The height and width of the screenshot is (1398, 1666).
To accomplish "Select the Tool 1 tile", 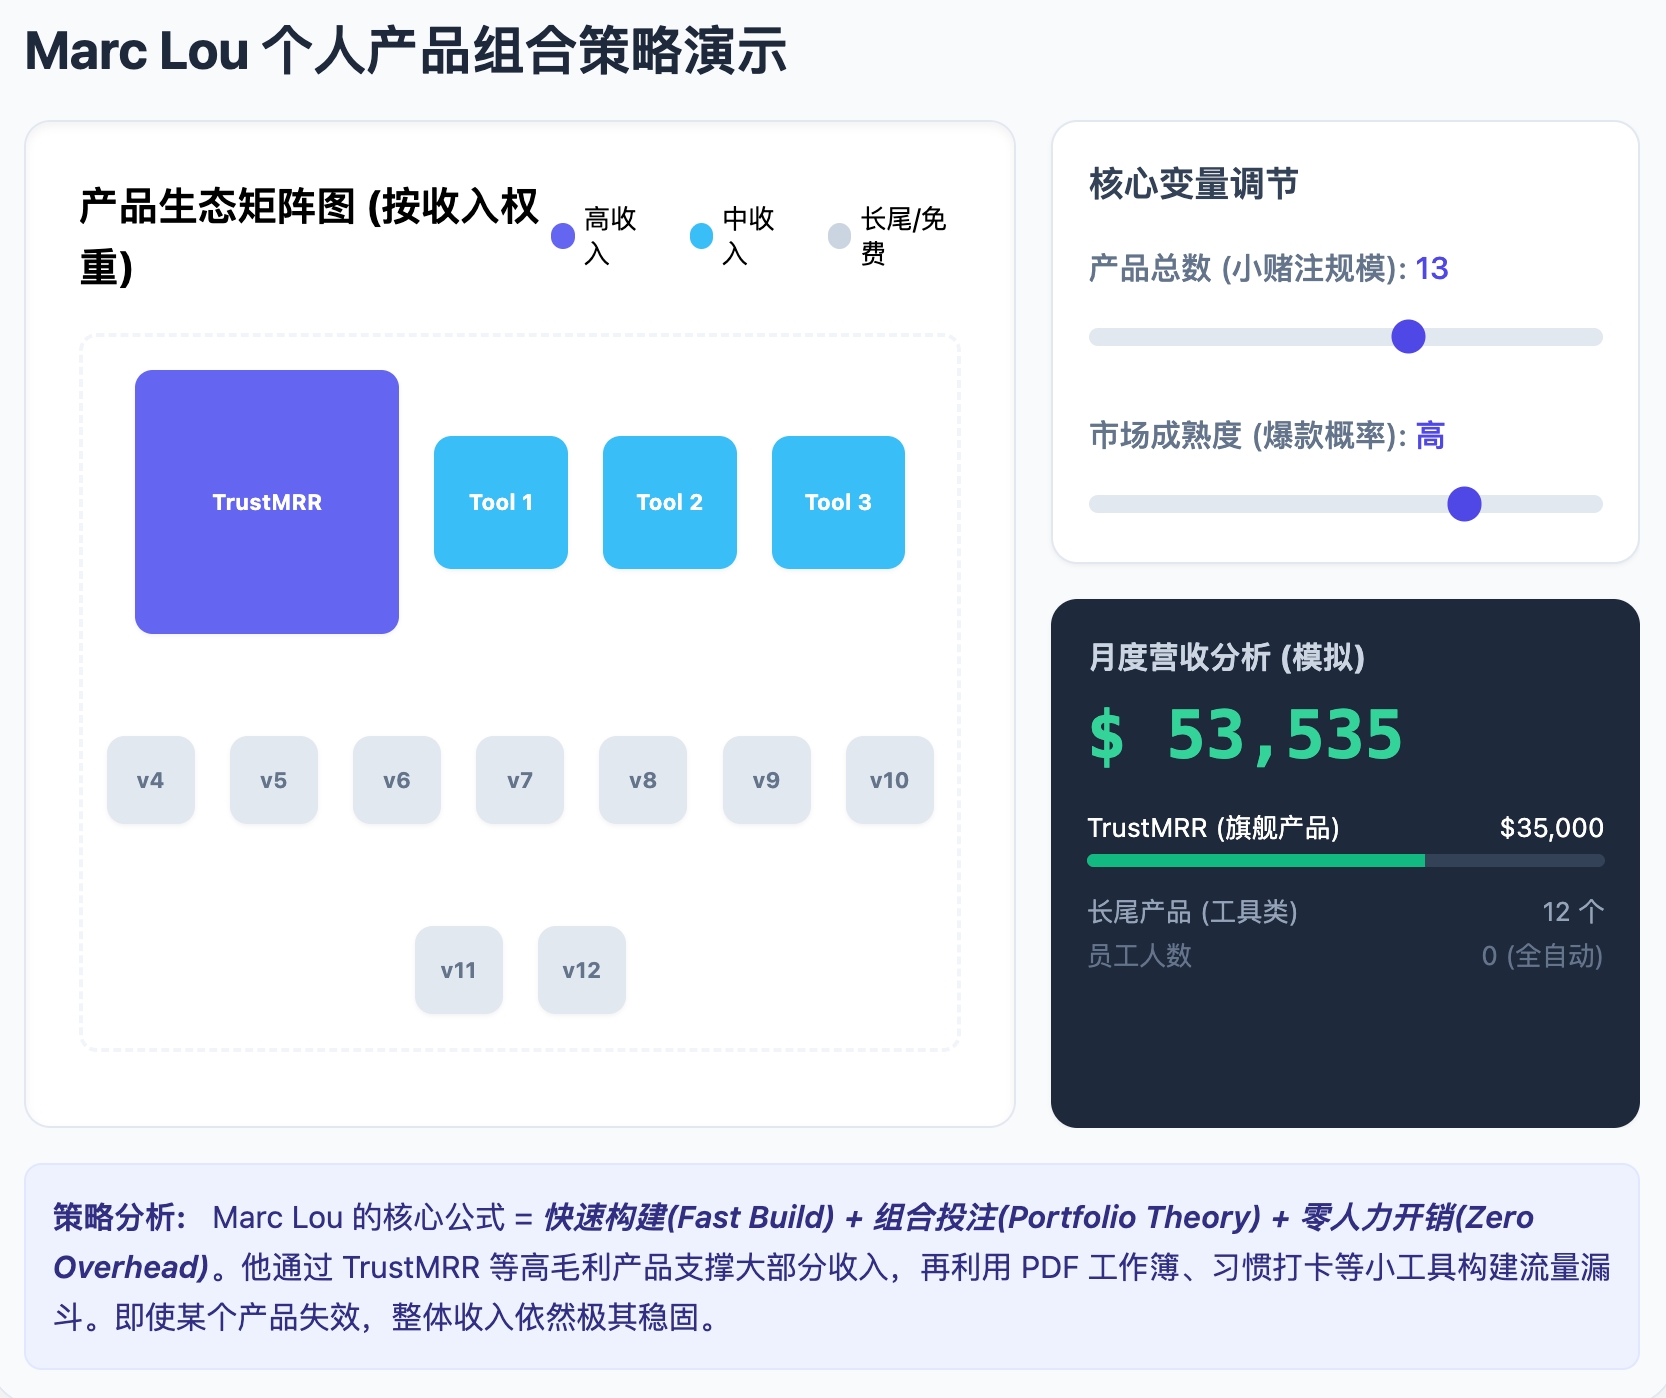I will tap(501, 502).
